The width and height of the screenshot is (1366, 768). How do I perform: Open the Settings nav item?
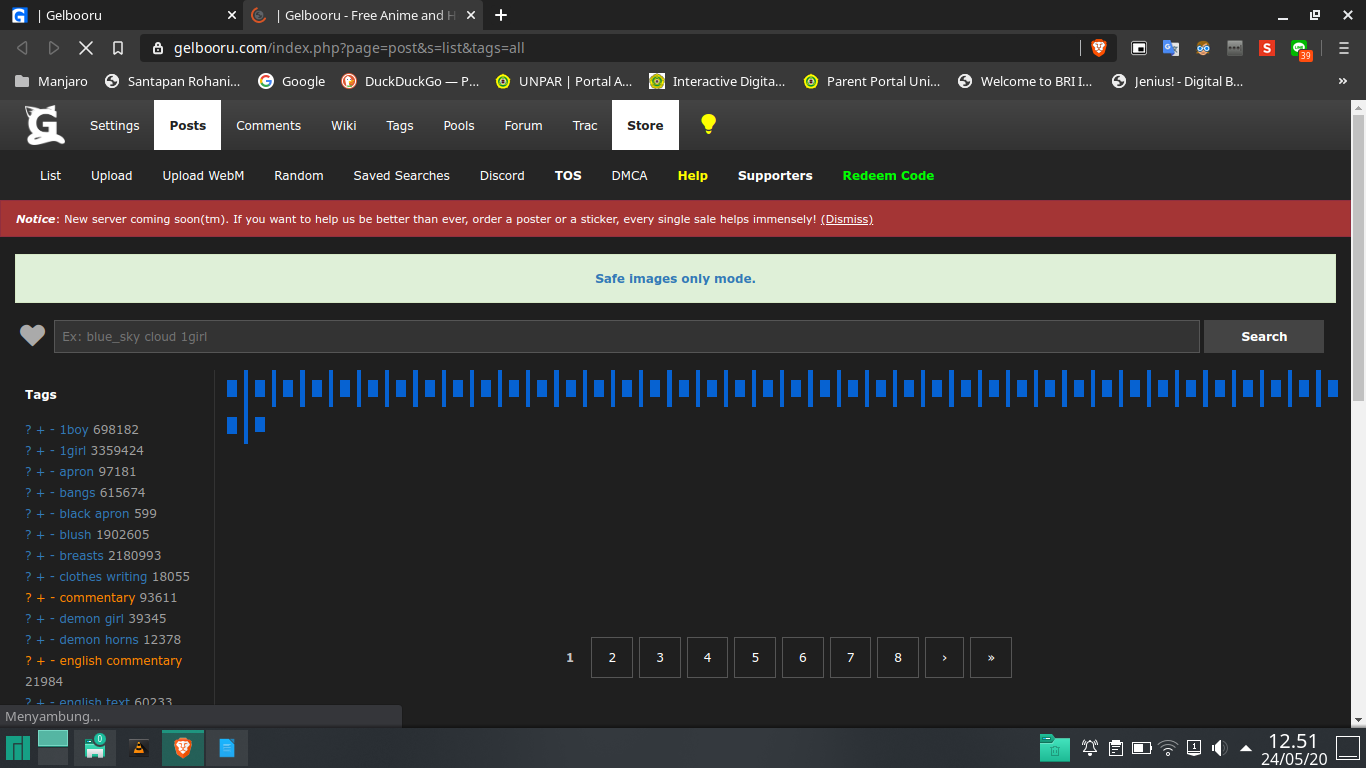pos(115,125)
